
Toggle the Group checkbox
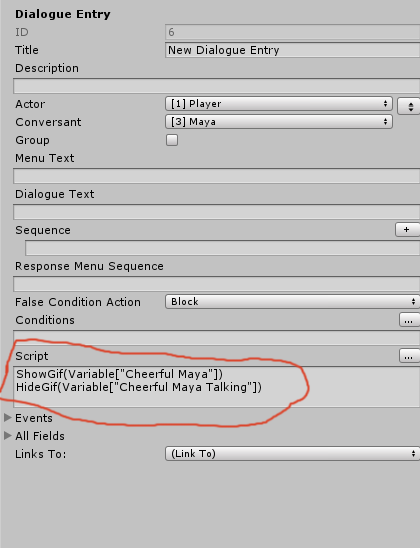[x=172, y=140]
